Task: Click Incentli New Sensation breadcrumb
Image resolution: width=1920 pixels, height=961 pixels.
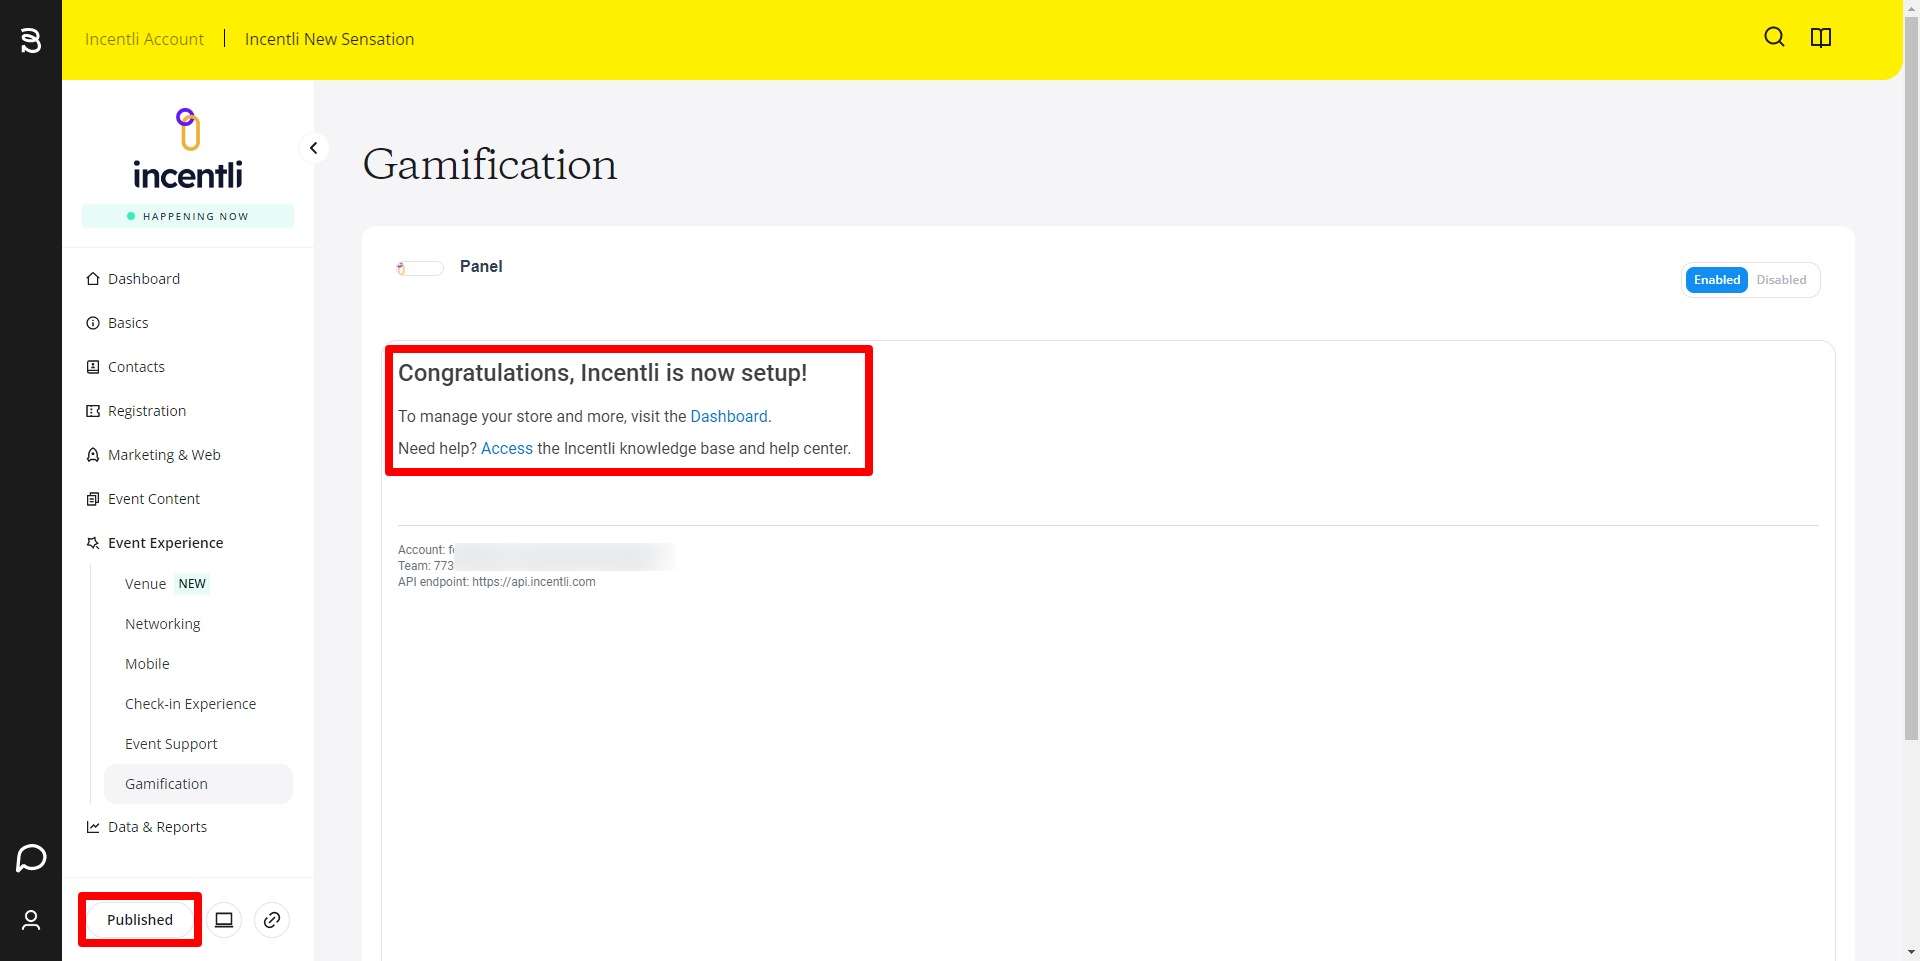Action: [329, 39]
